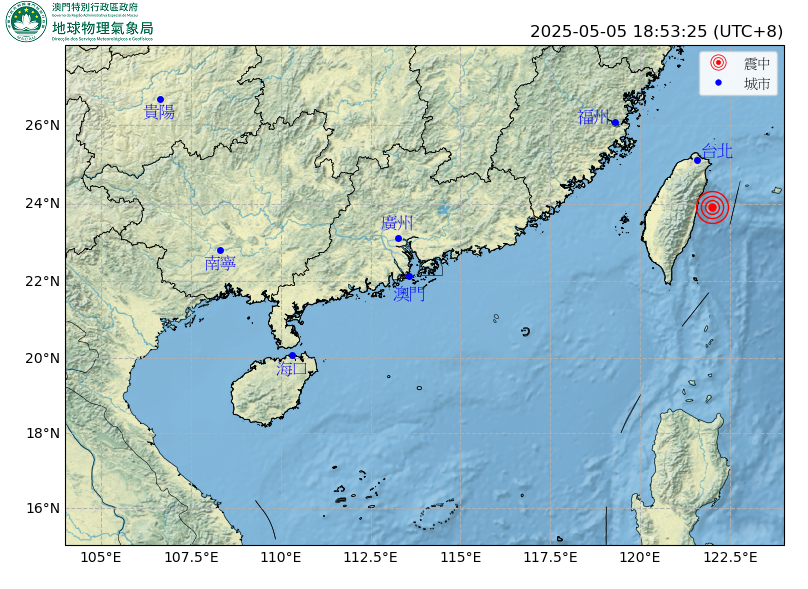Screen dimensions: 808x589
Task: Click the 112.5°E longitude axis label
Action: pyautogui.click(x=371, y=557)
